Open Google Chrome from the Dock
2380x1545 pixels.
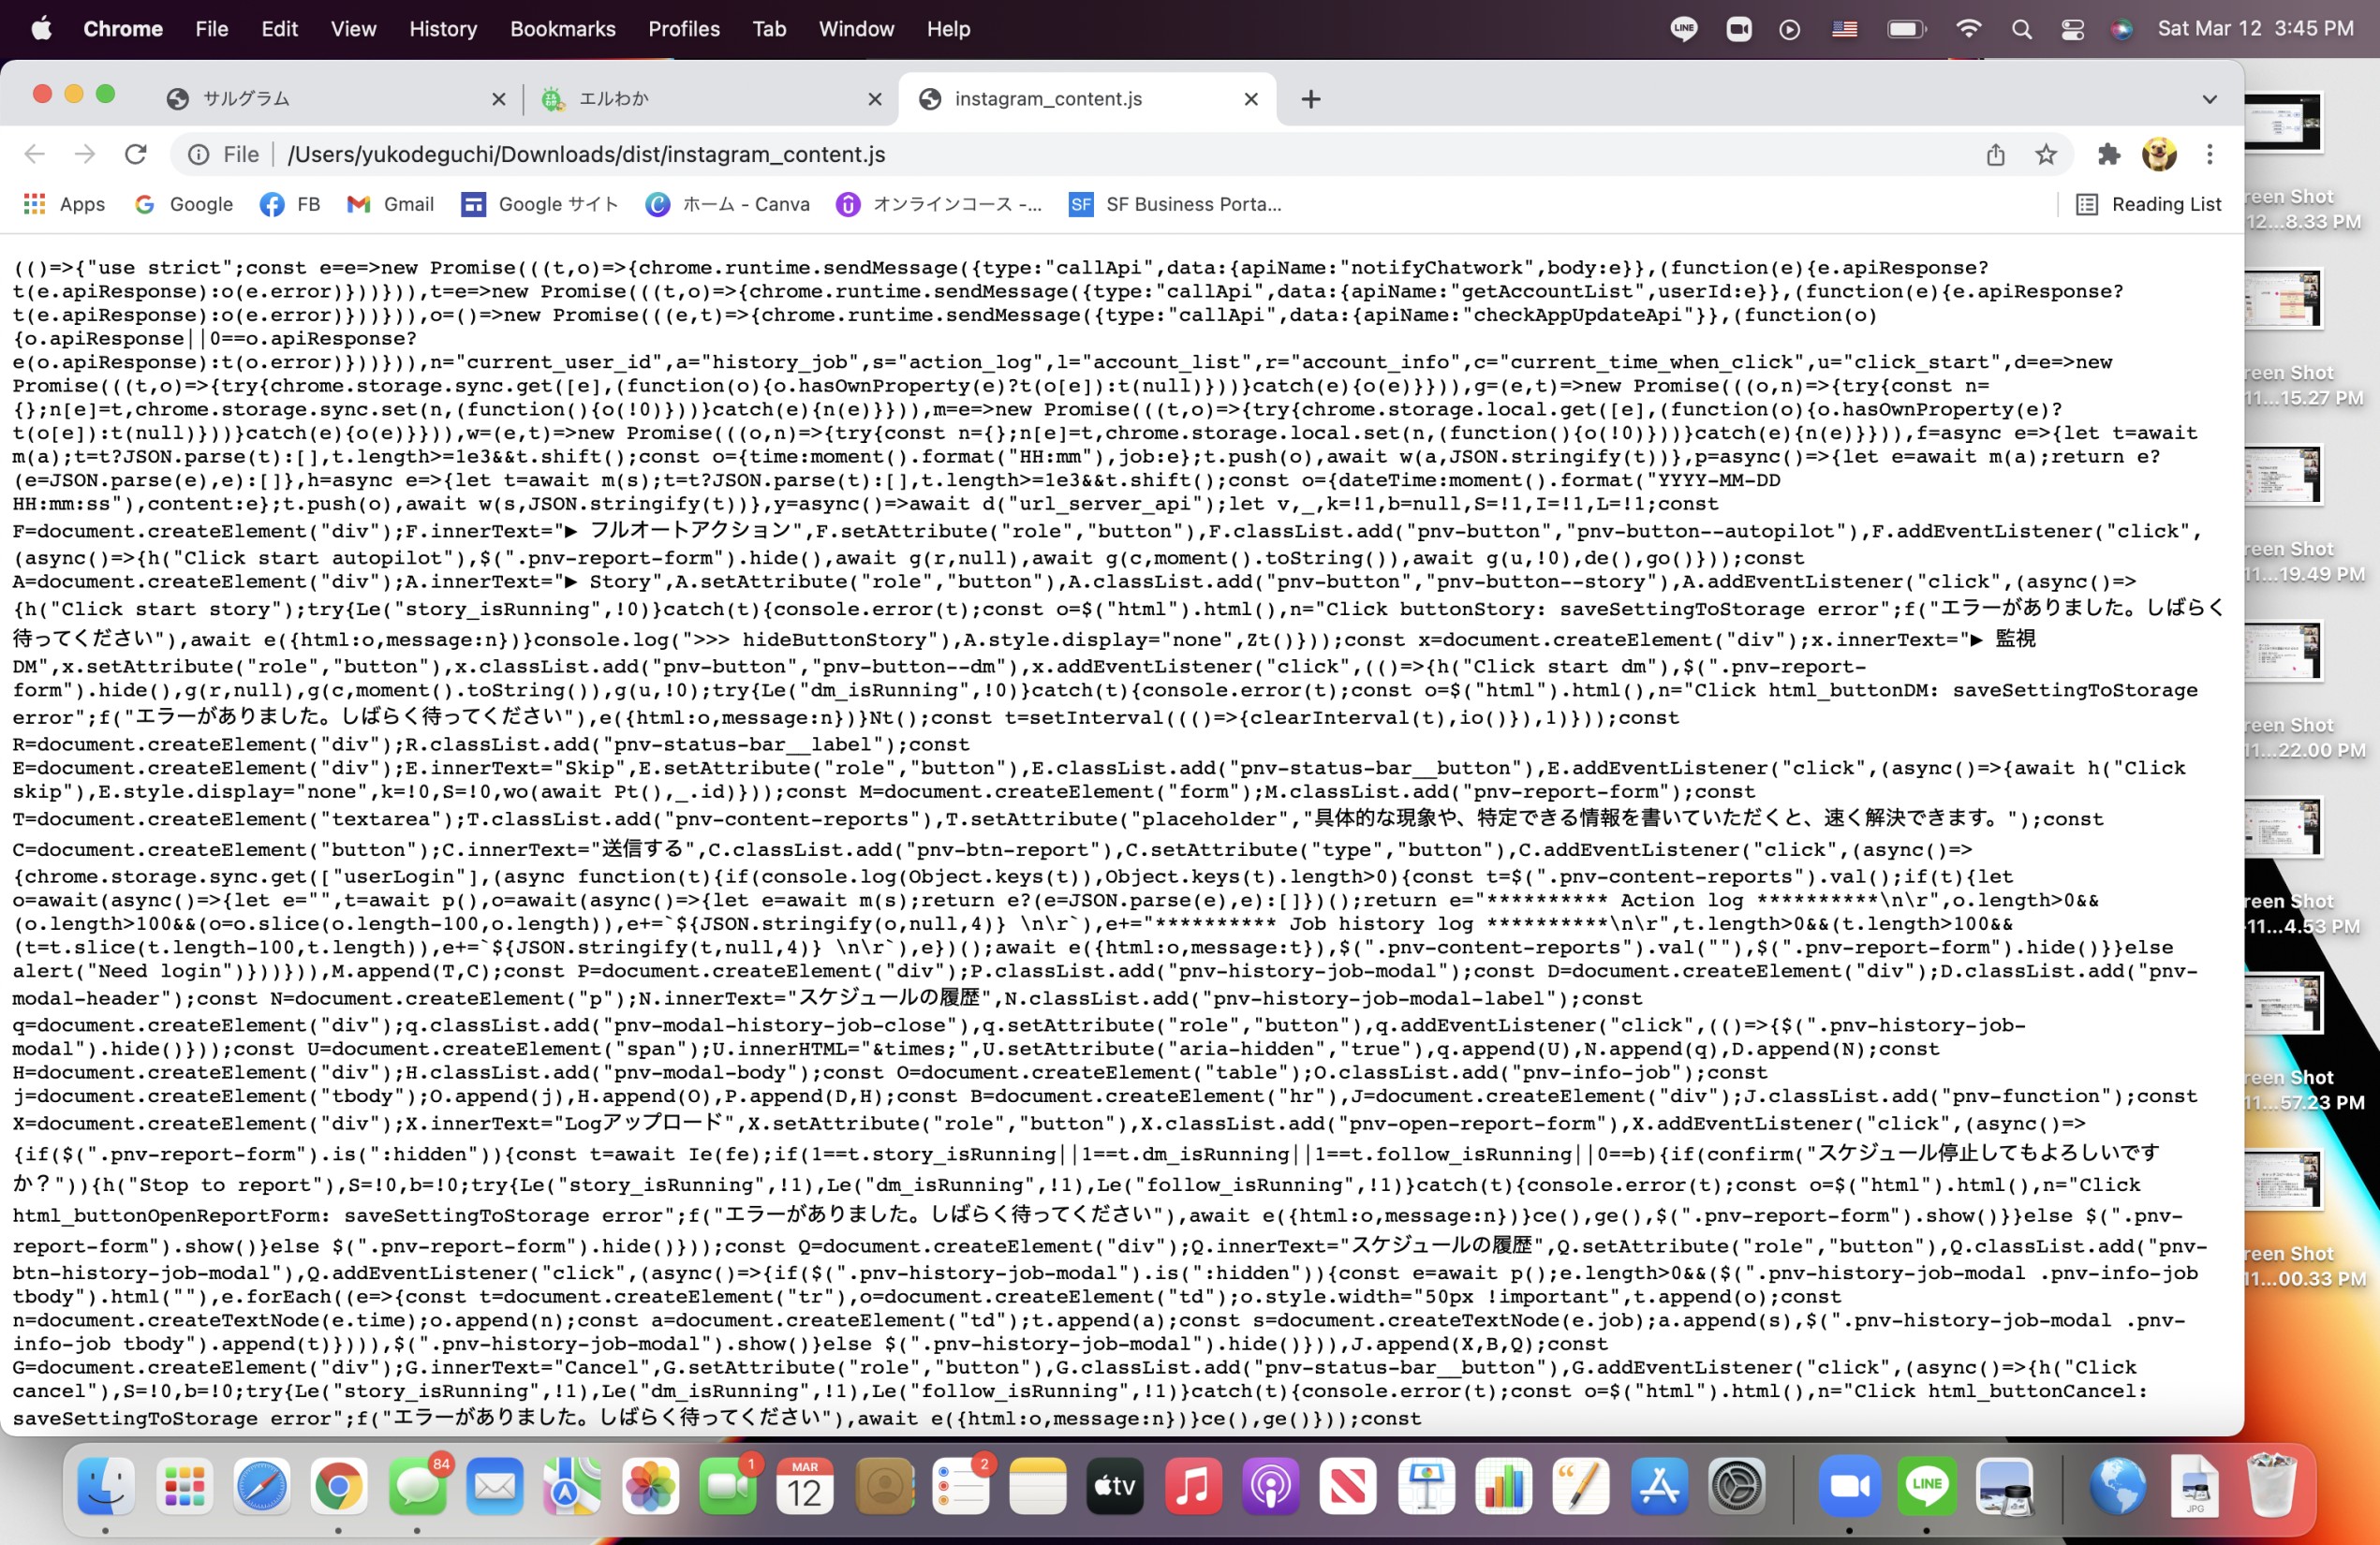pyautogui.click(x=338, y=1486)
